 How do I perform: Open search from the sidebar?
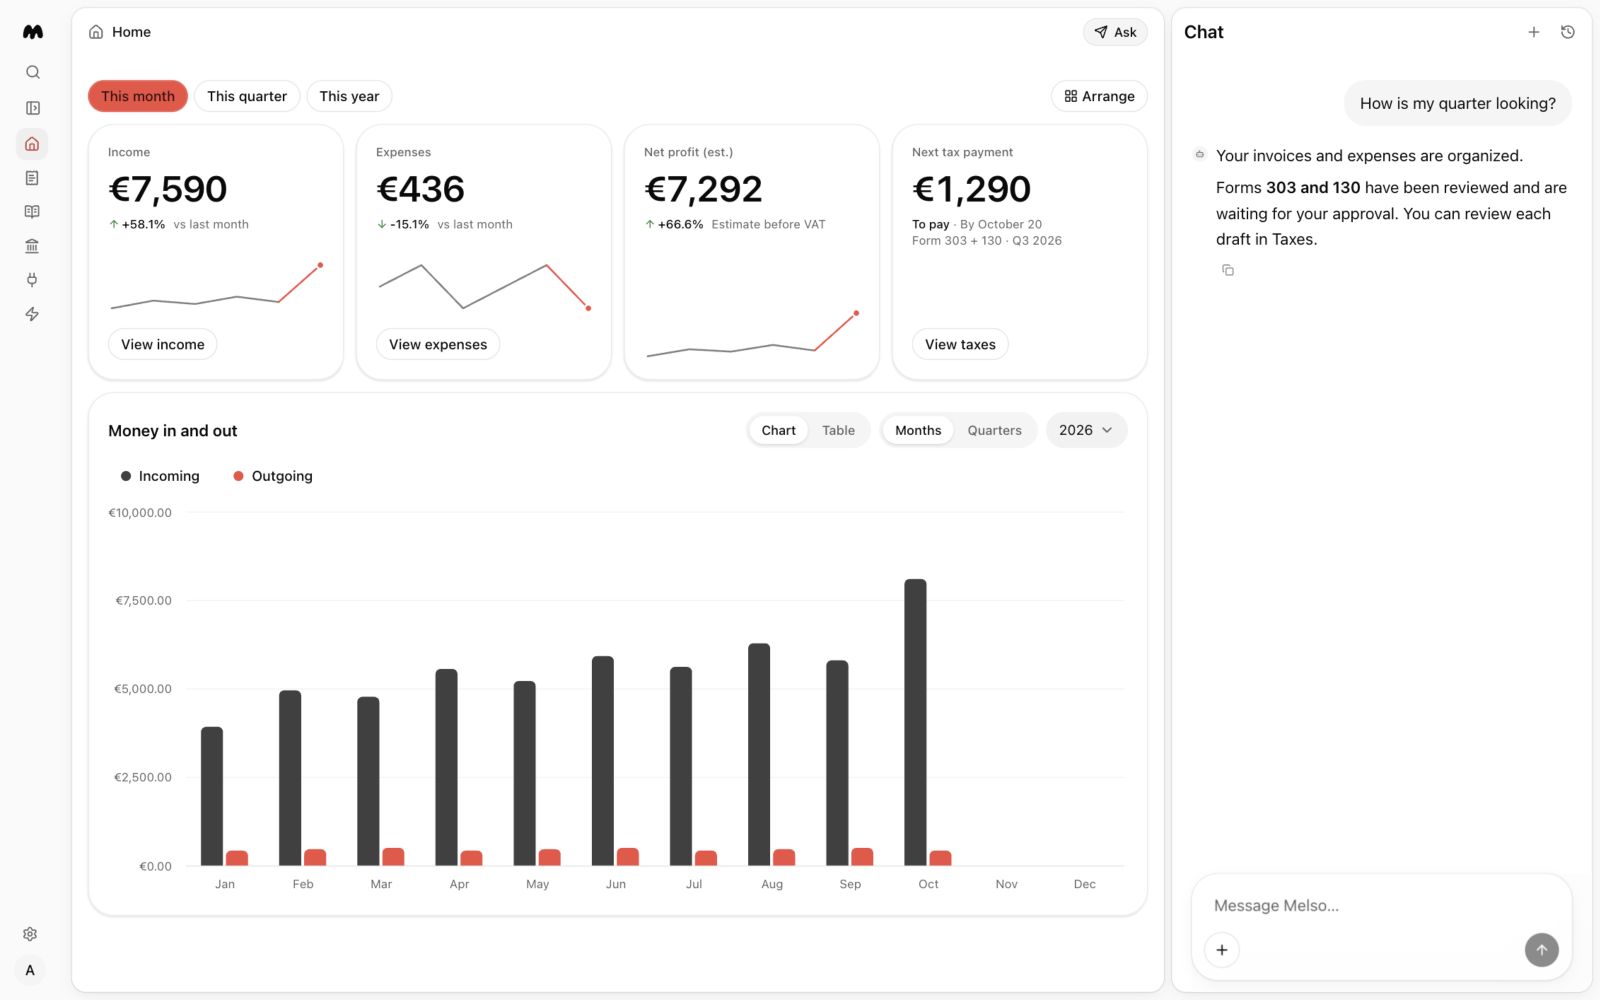click(x=32, y=72)
